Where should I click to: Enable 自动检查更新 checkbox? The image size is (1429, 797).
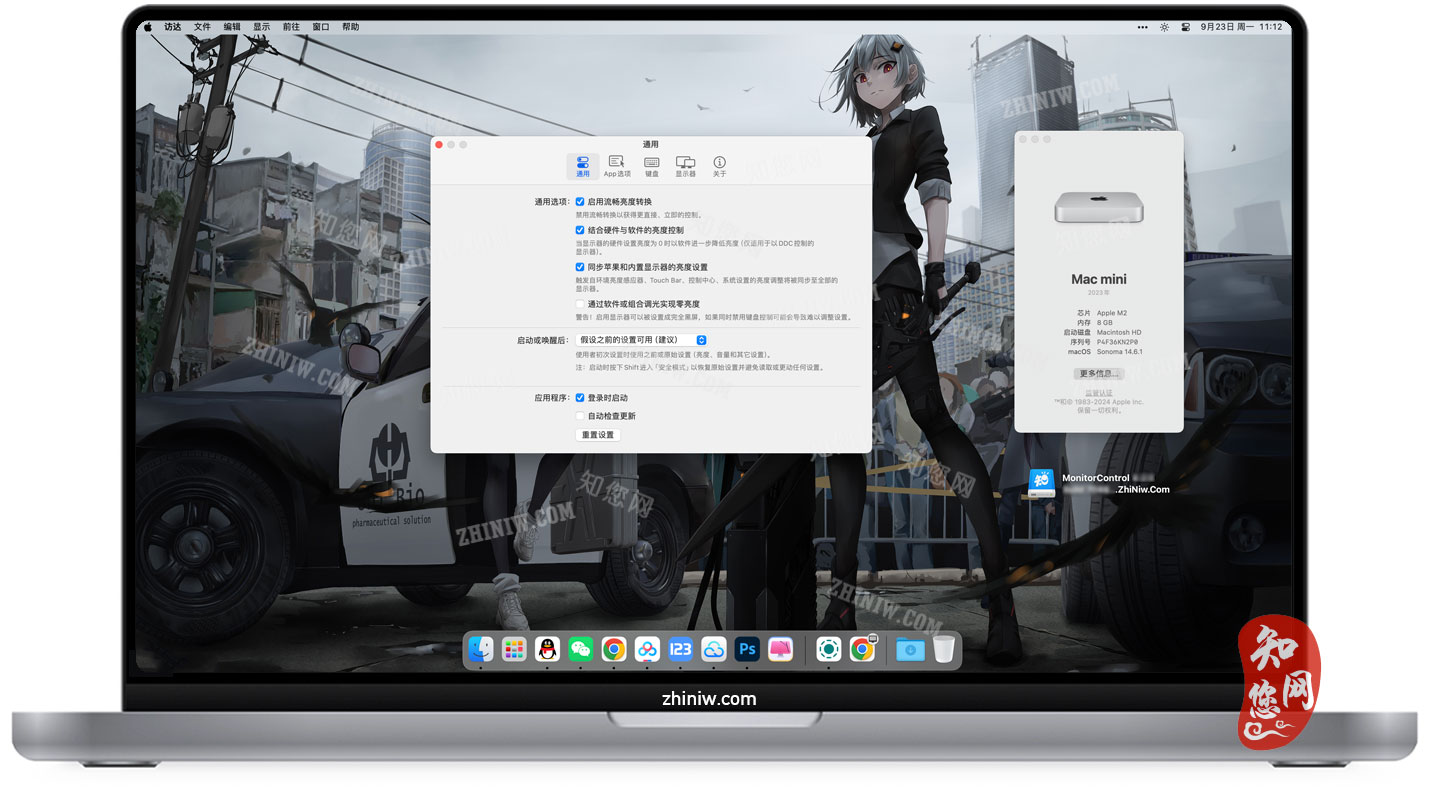580,416
